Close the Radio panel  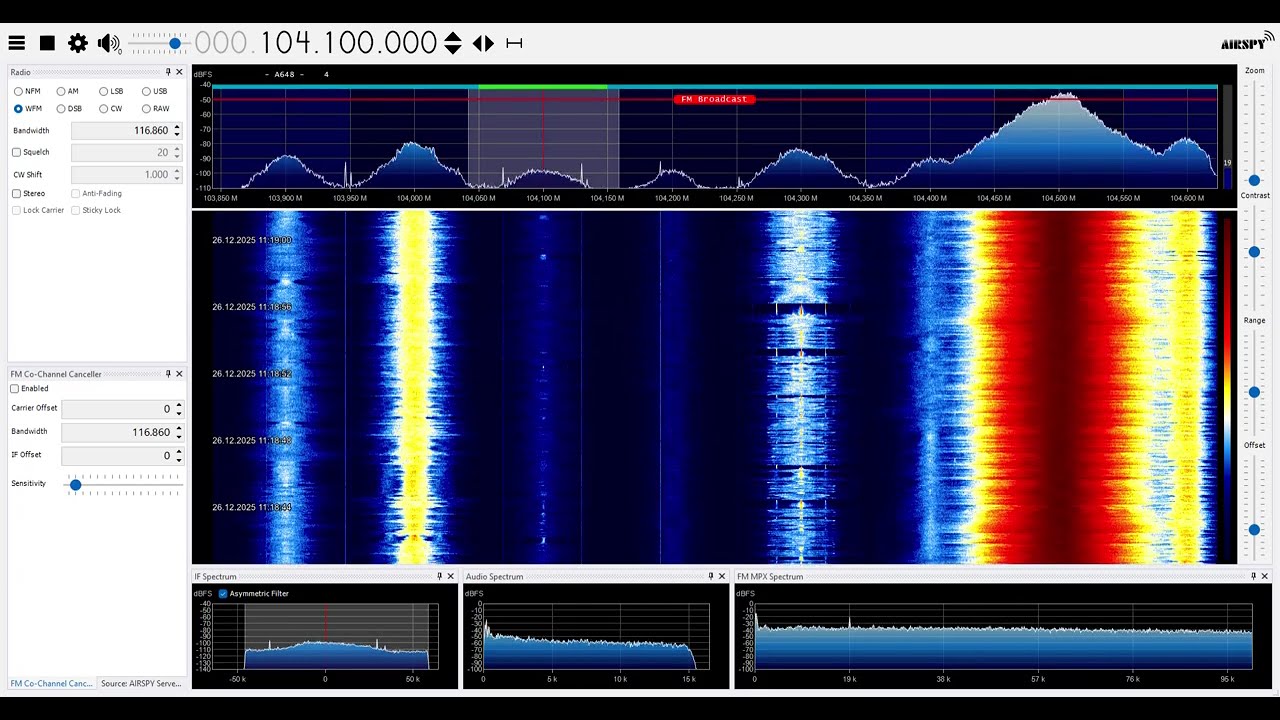coord(180,72)
